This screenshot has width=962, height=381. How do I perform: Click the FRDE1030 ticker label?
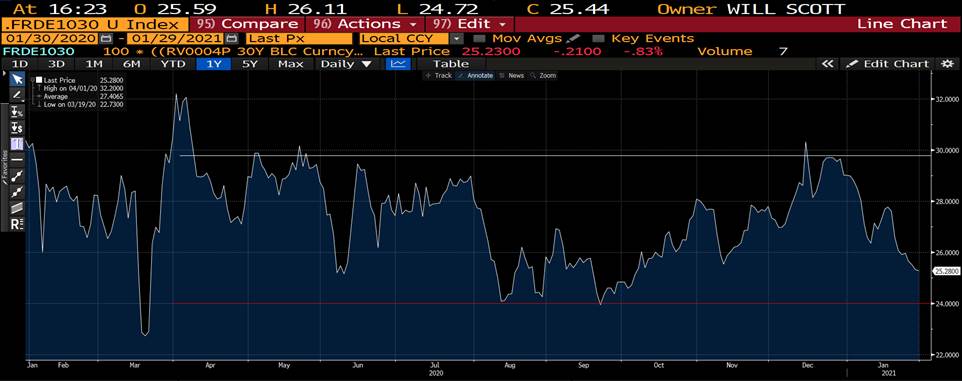pyautogui.click(x=39, y=52)
